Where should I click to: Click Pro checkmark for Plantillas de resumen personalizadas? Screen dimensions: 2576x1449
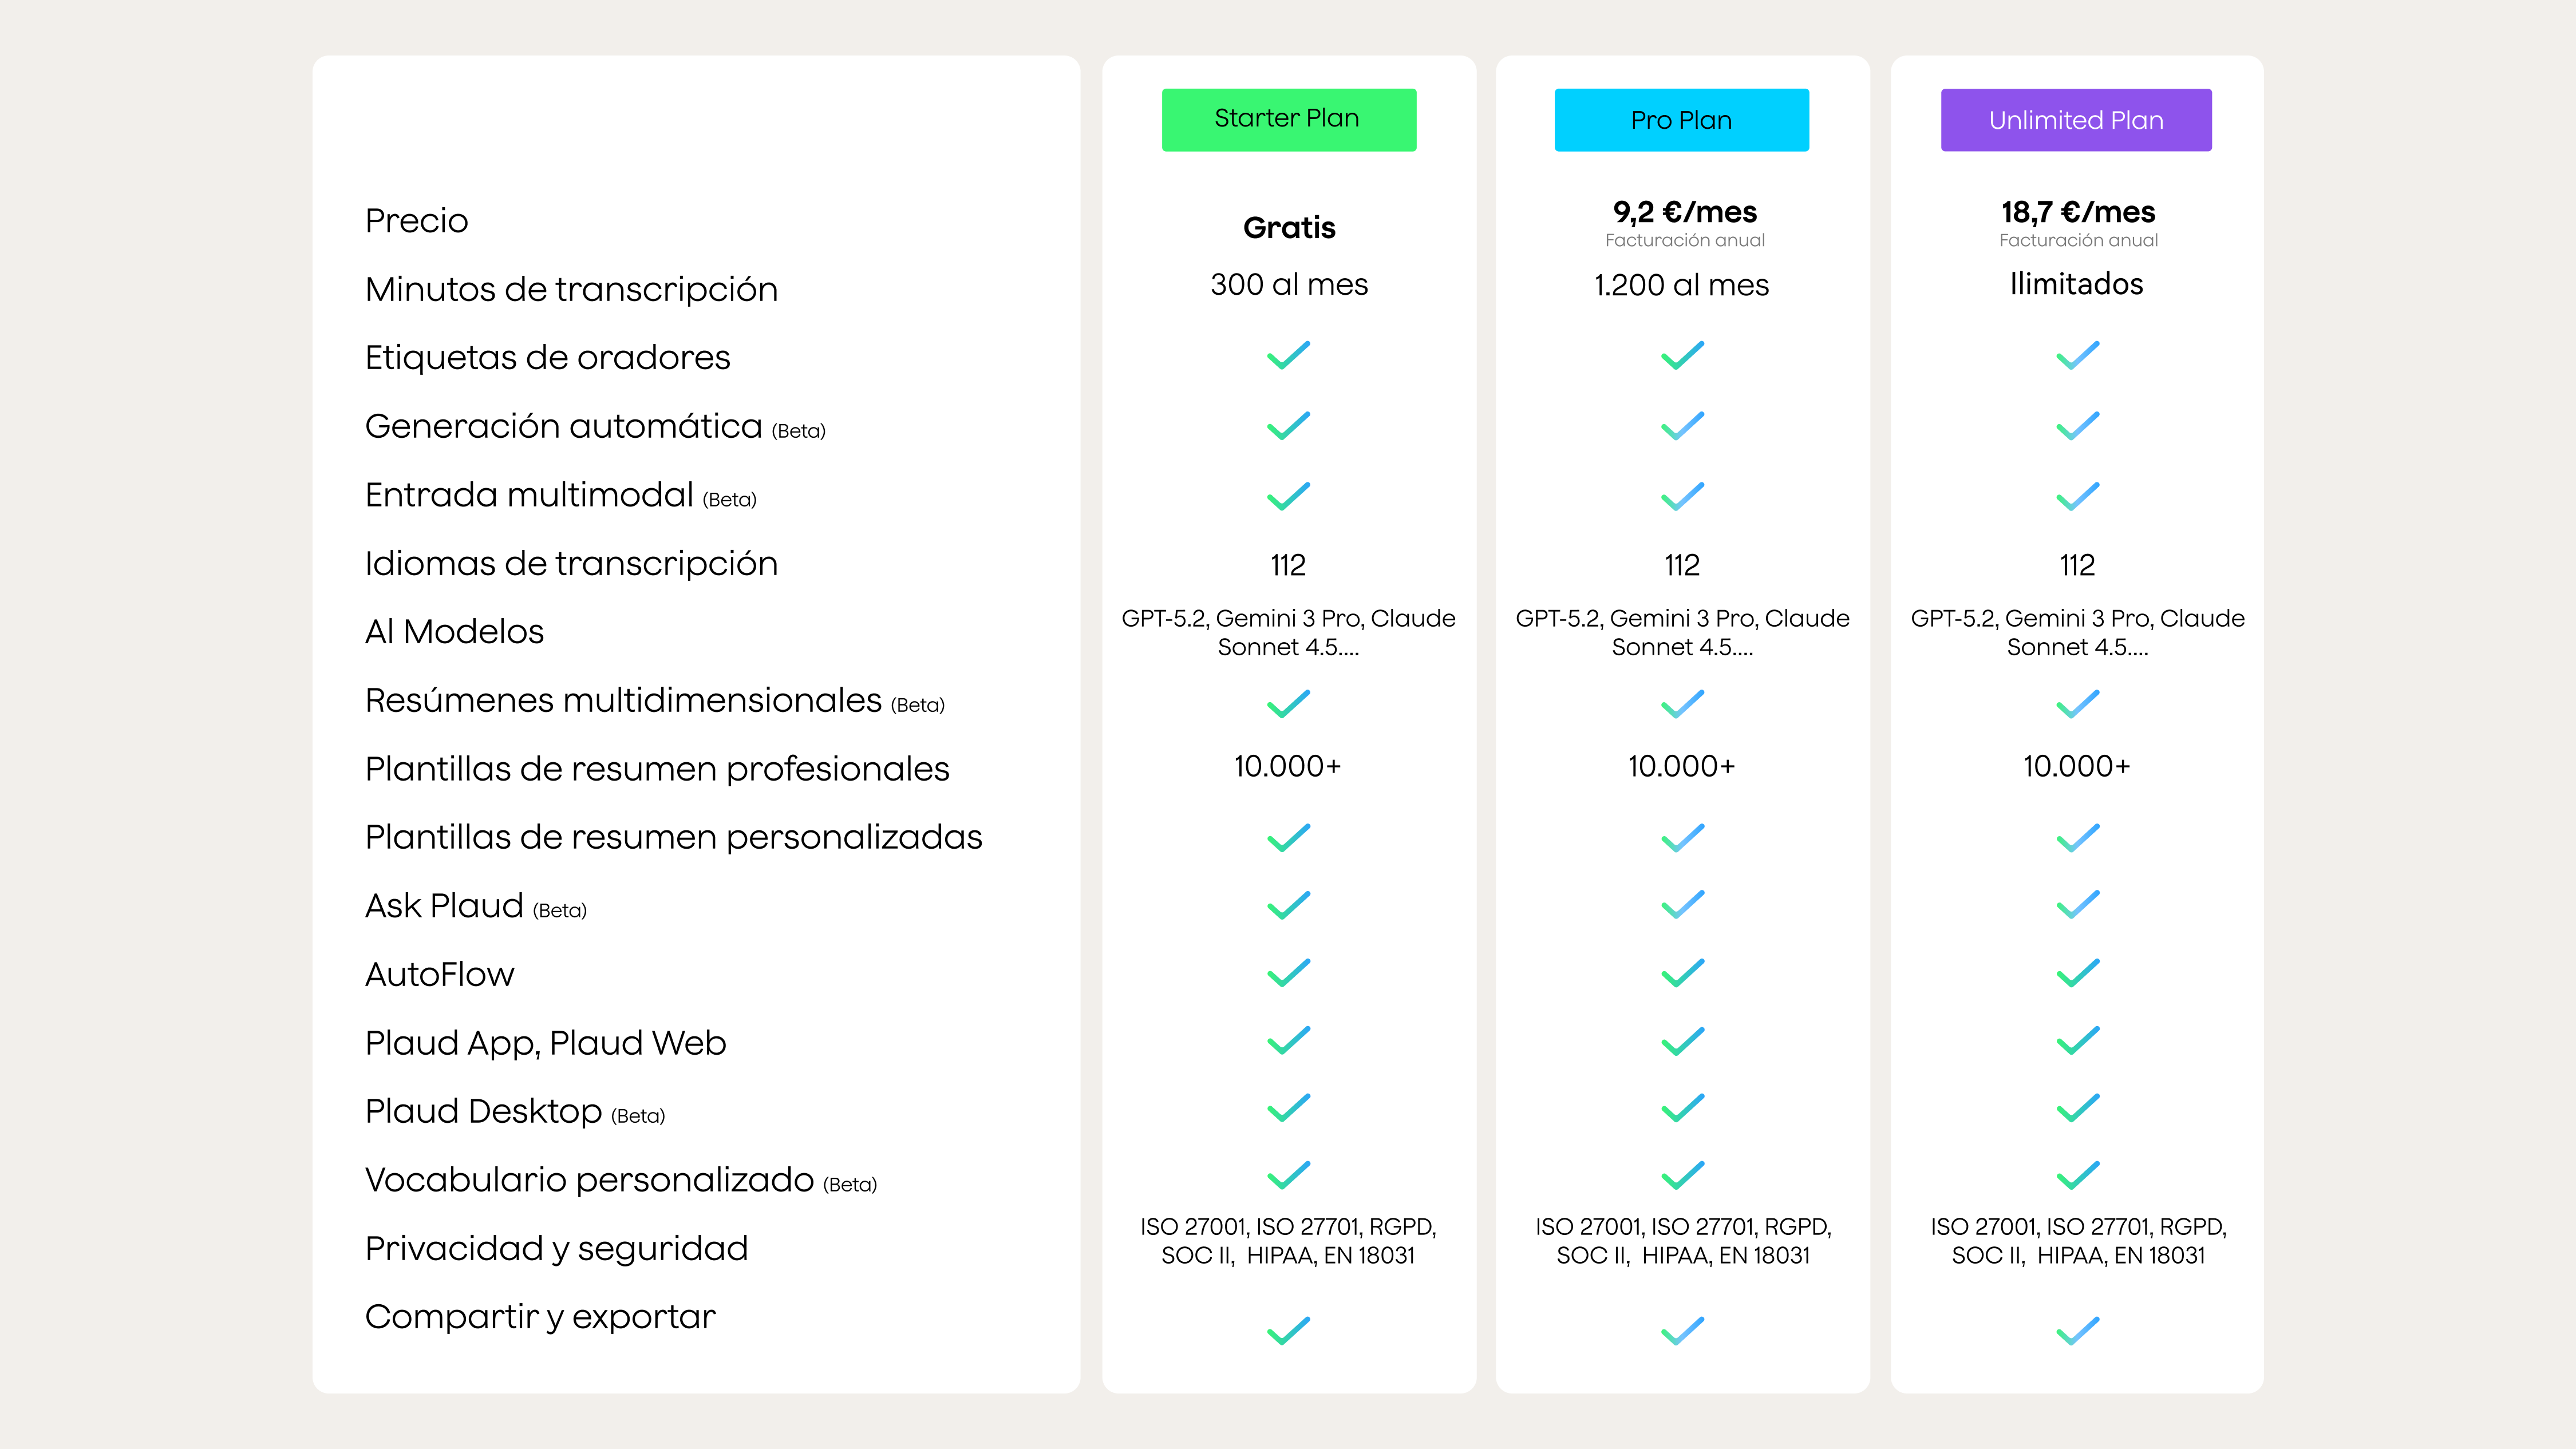[x=1682, y=837]
